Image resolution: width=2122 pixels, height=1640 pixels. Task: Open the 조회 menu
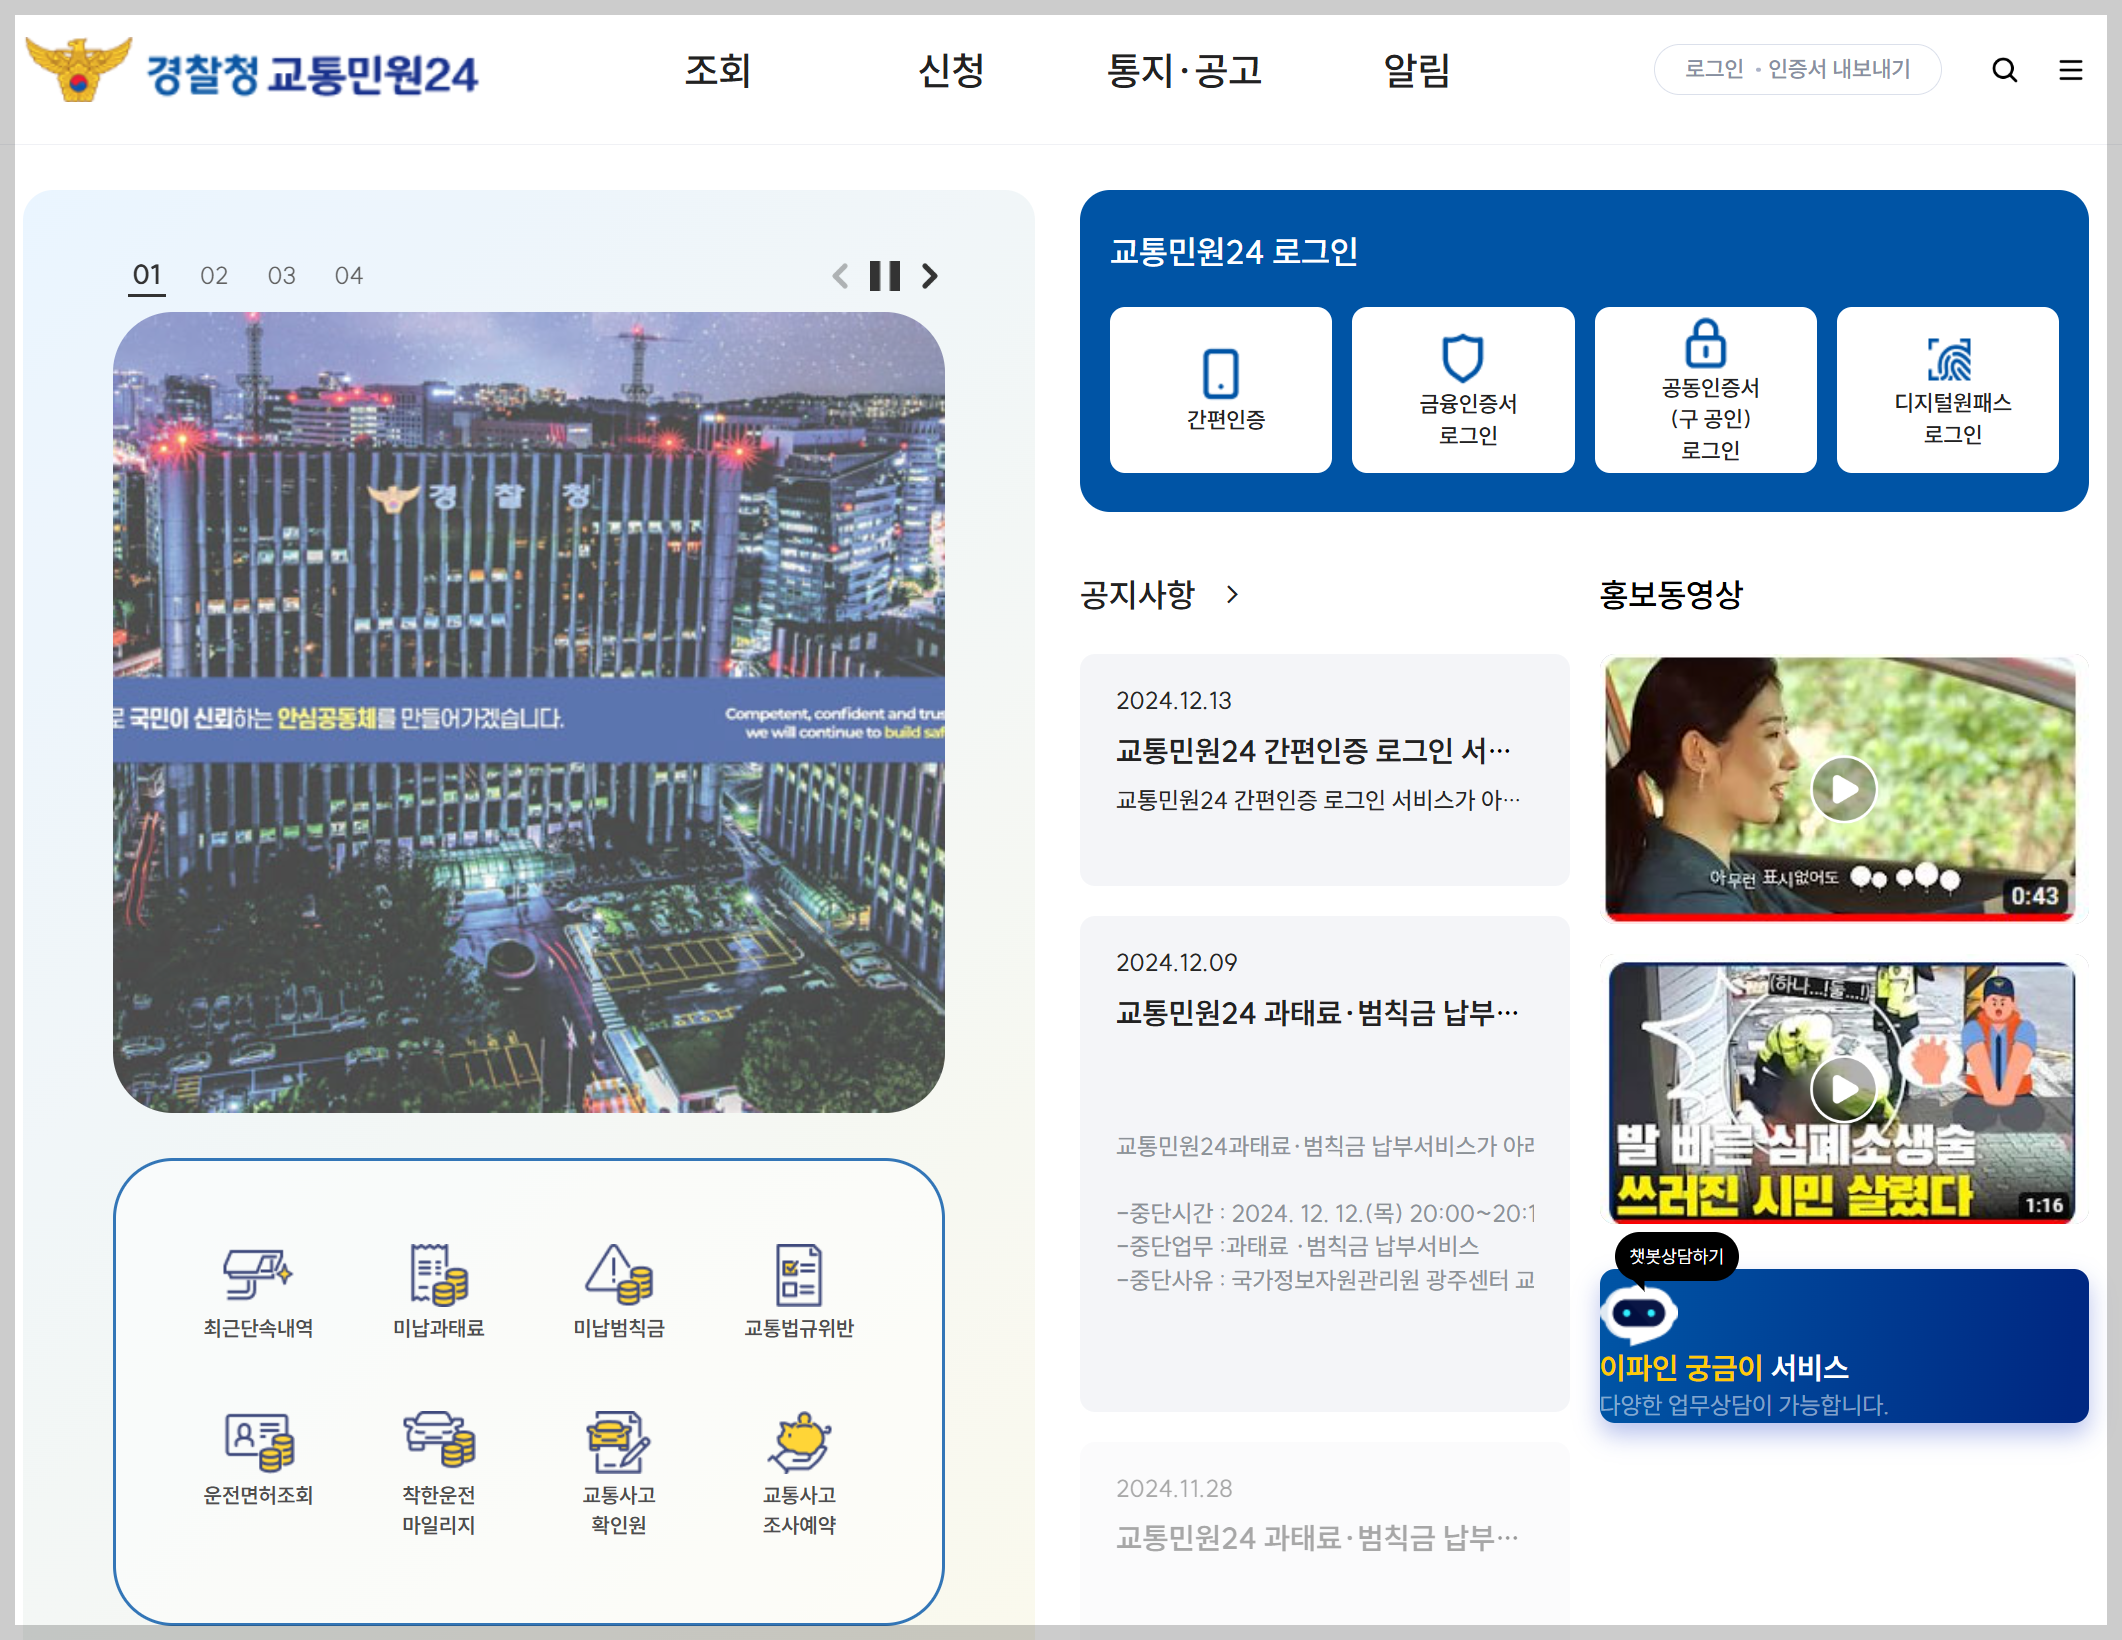tap(717, 70)
